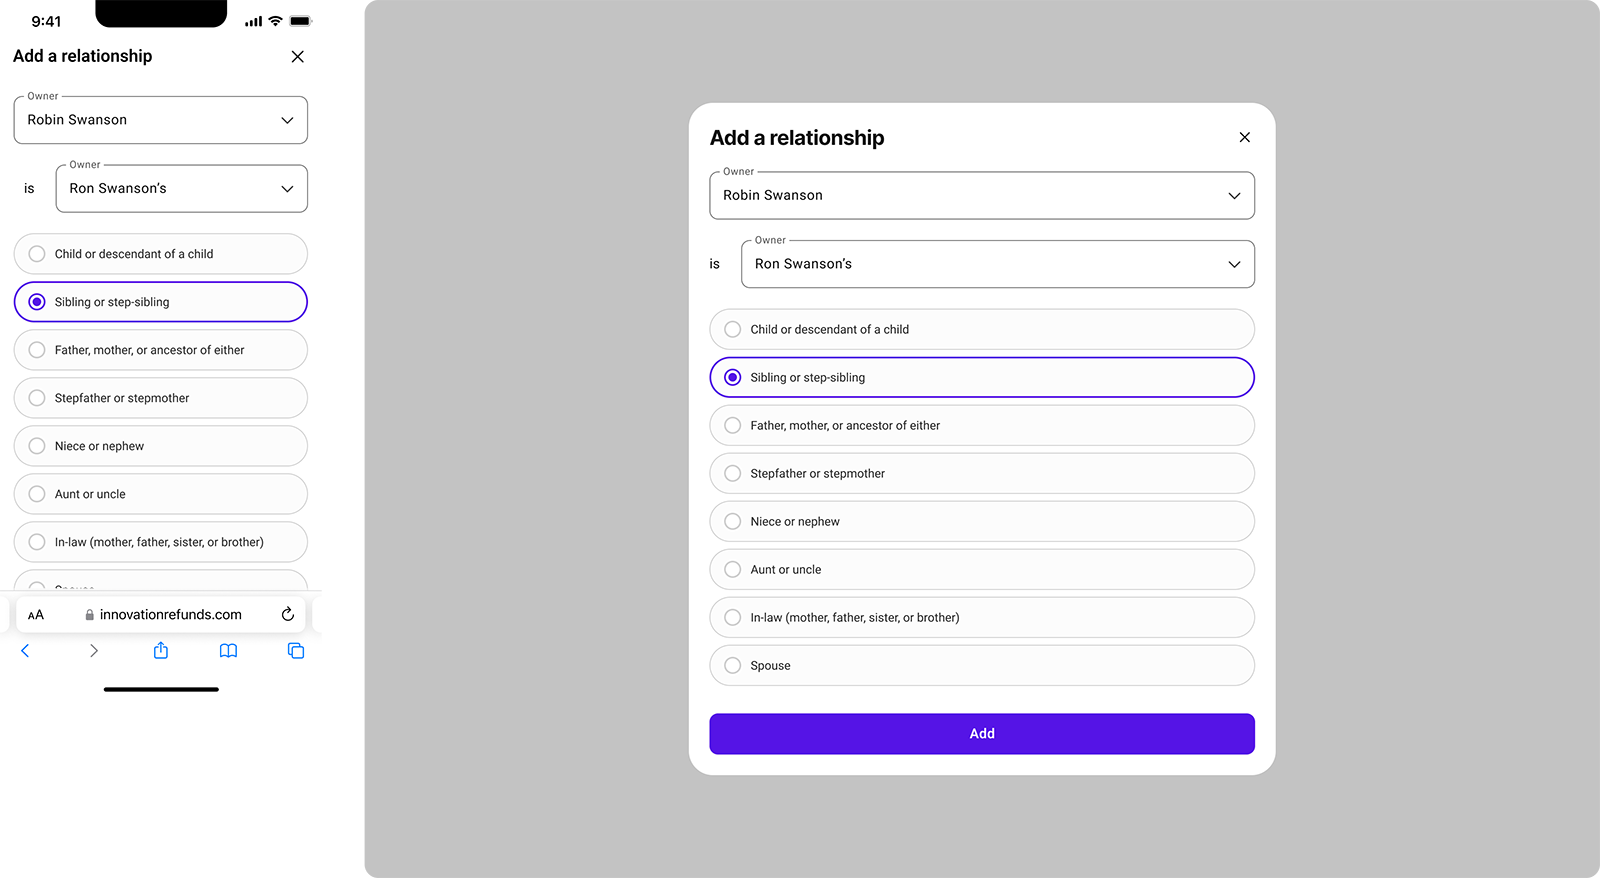Image resolution: width=1600 pixels, height=878 pixels.
Task: Tap the innovationrefunds.com address bar
Action: pos(170,615)
